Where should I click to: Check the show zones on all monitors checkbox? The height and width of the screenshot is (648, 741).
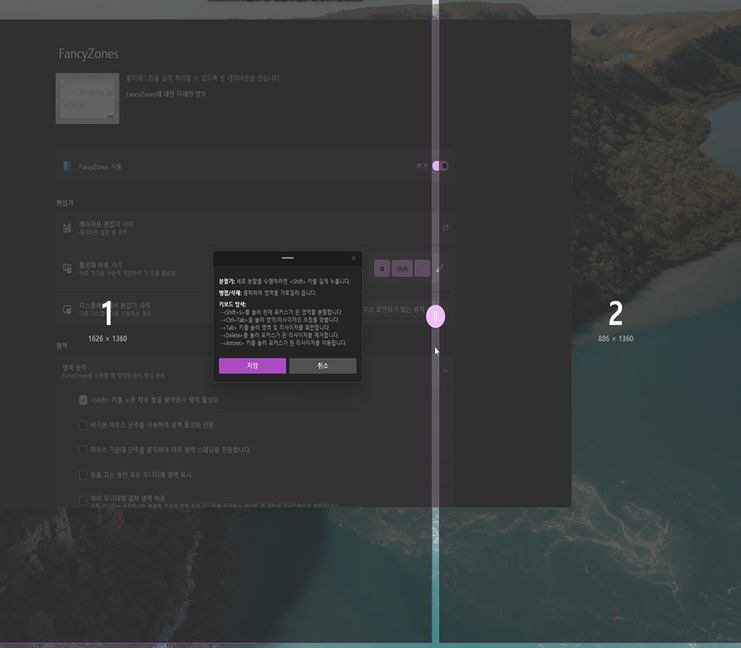tap(83, 475)
